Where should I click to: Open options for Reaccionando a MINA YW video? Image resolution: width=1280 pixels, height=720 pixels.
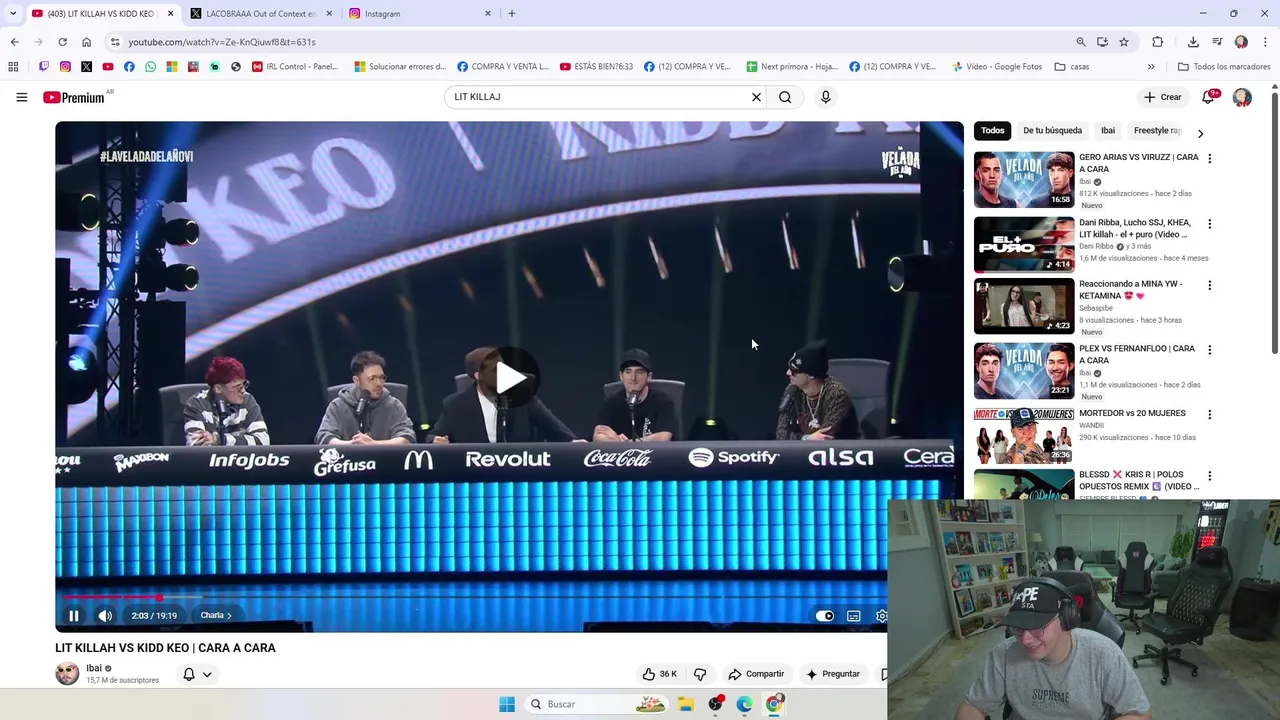(x=1209, y=285)
